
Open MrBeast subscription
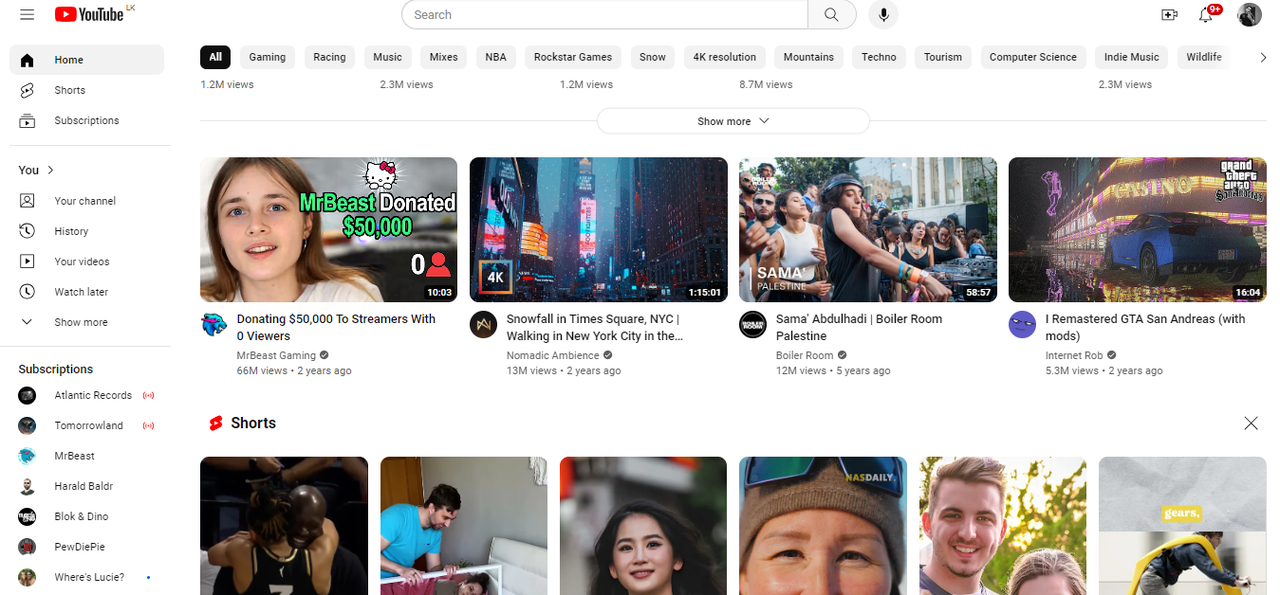87,456
